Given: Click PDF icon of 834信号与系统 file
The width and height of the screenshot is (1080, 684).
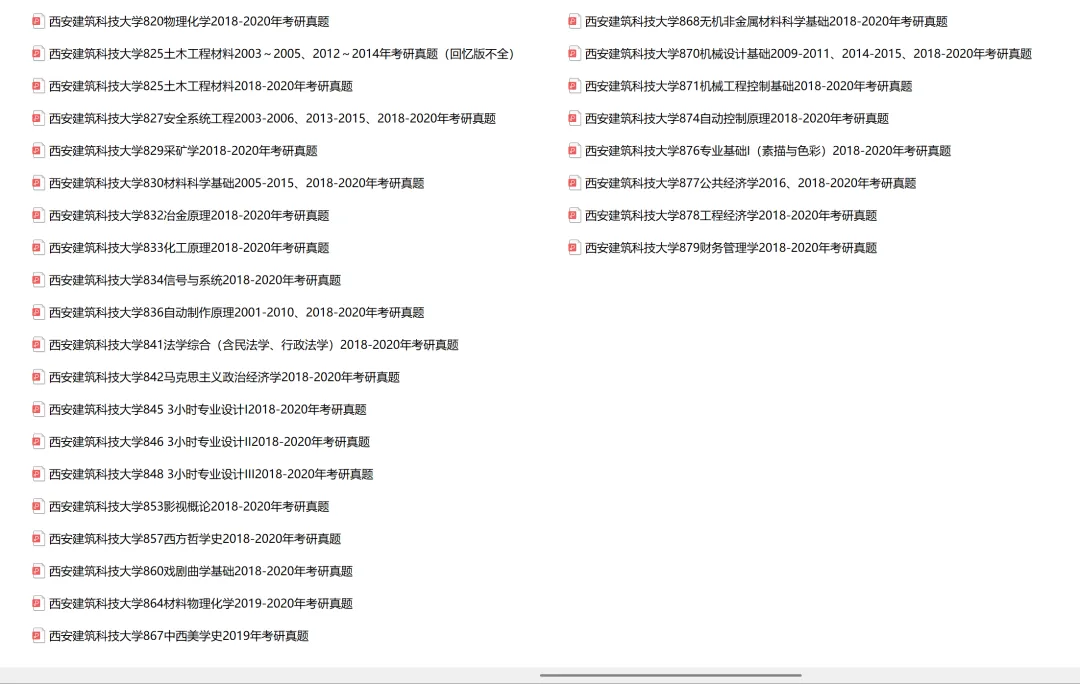Looking at the screenshot, I should pyautogui.click(x=37, y=280).
